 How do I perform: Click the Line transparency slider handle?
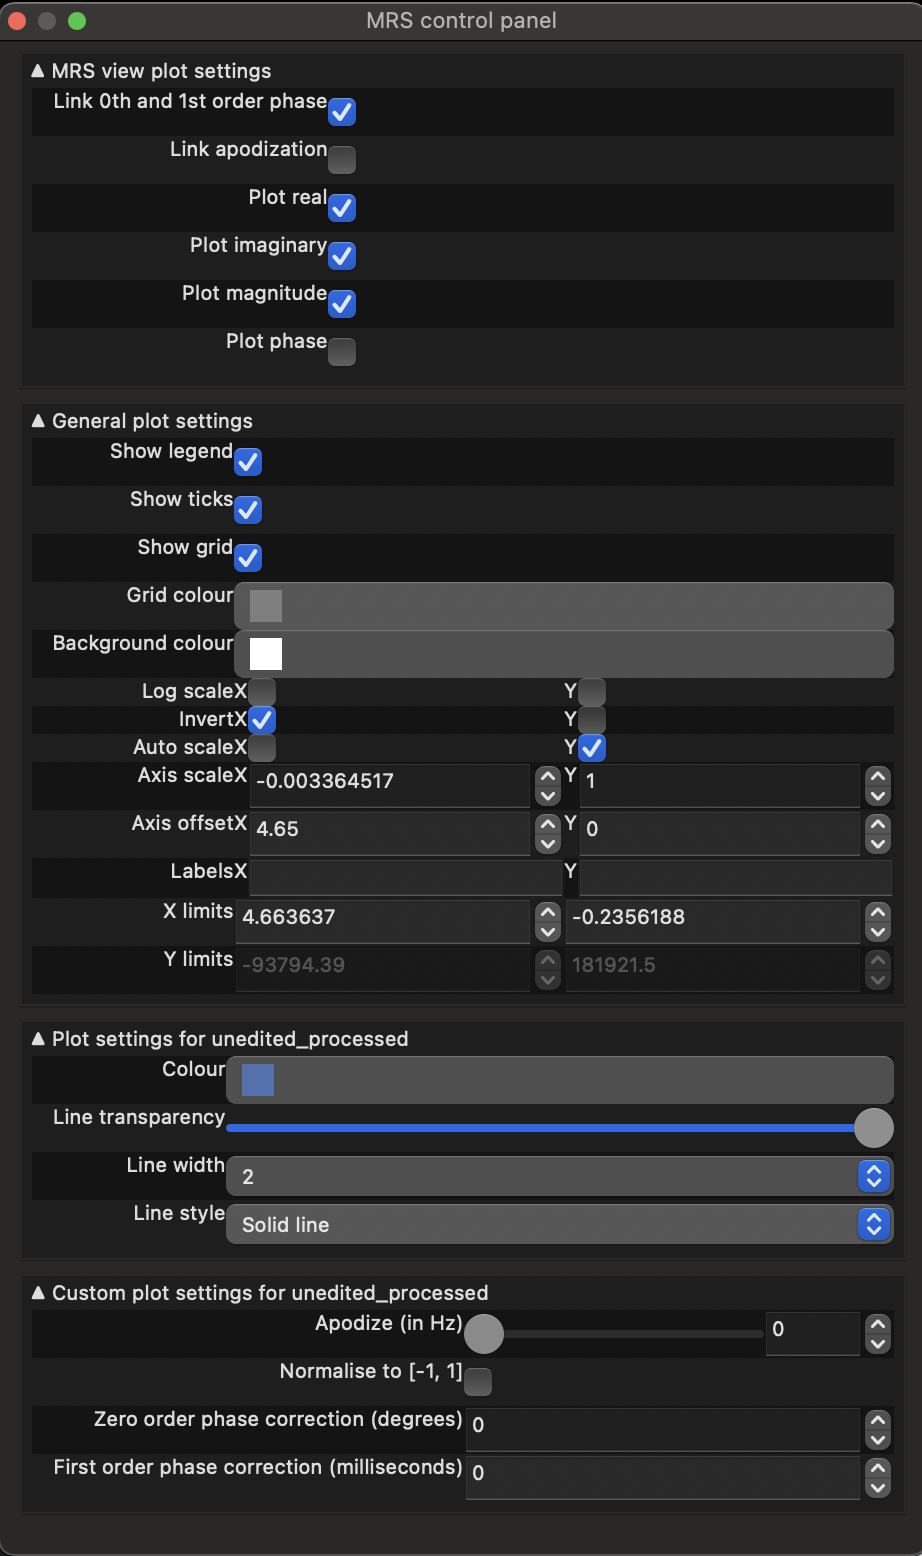pyautogui.click(x=873, y=1128)
